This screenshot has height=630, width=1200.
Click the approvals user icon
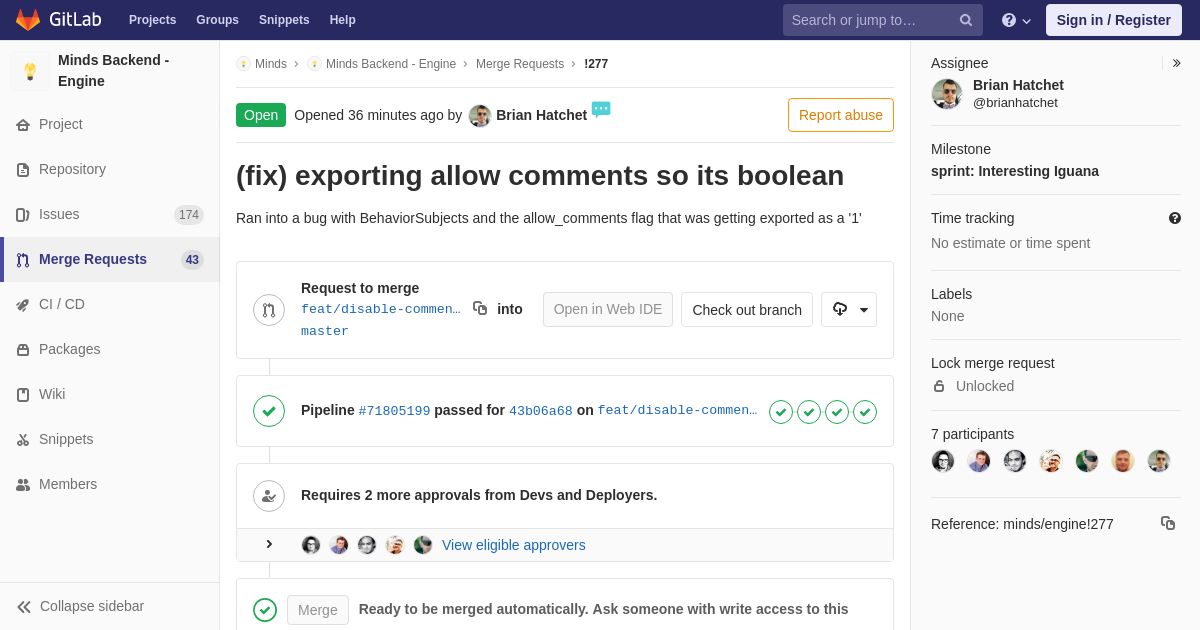[269, 496]
